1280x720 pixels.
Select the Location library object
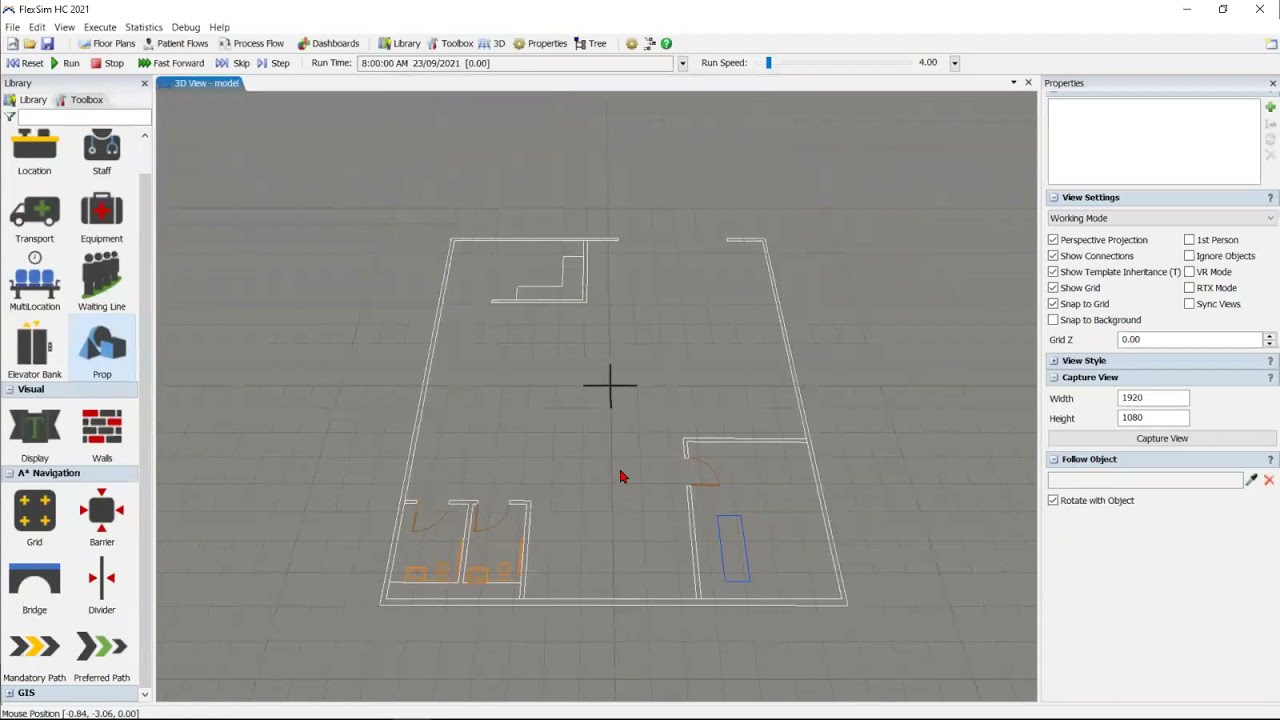point(34,153)
